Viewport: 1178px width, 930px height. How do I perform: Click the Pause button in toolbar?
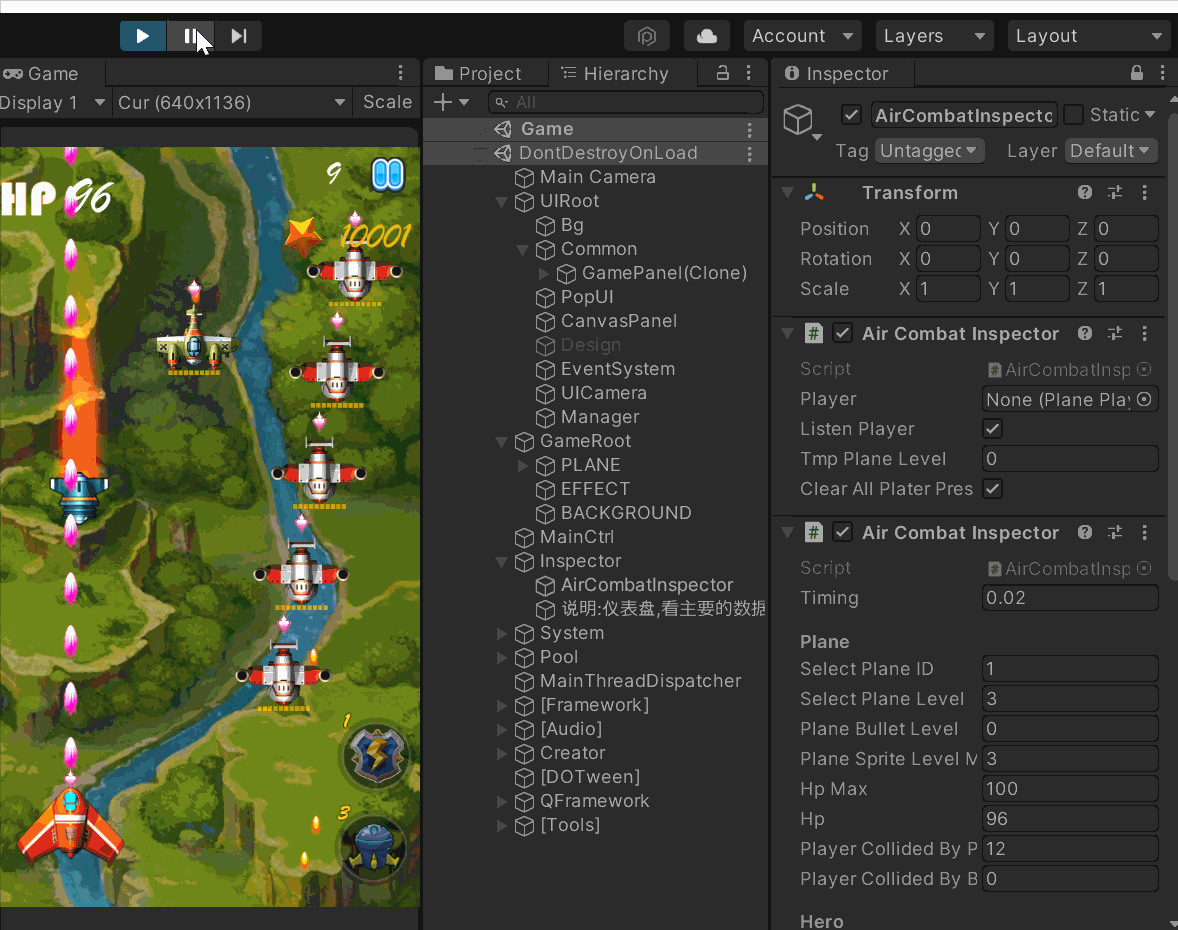tap(191, 36)
